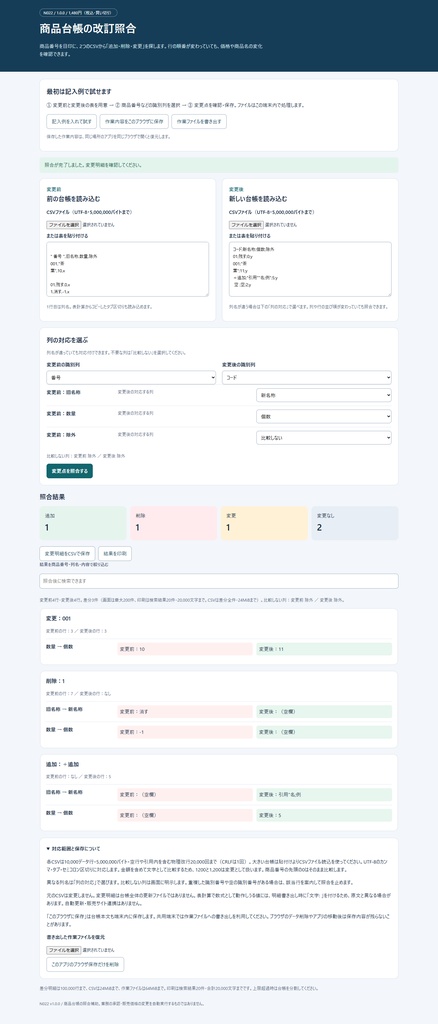Click the 記入例を入れて試す button

(x=71, y=121)
